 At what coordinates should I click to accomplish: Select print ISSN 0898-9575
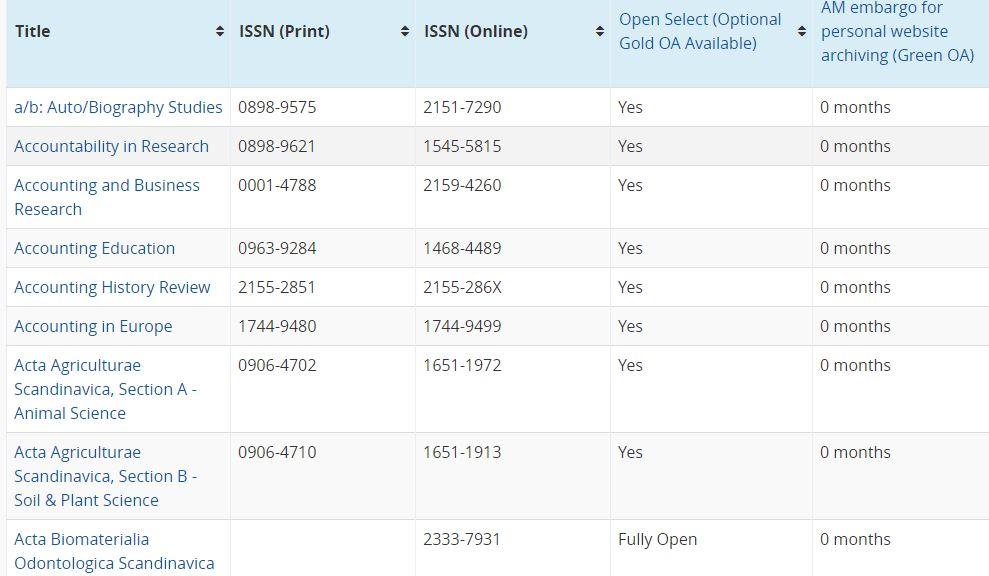pos(277,107)
